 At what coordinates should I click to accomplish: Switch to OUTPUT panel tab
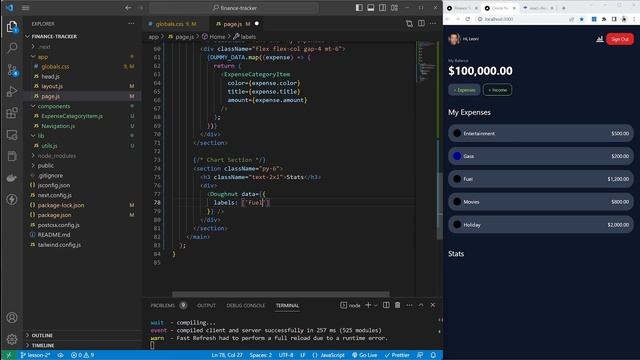coord(206,305)
